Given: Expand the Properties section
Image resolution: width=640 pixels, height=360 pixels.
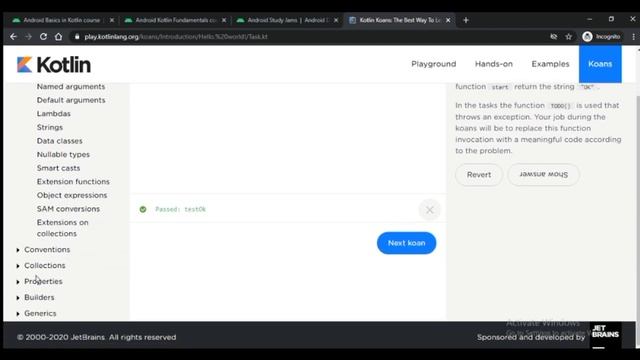Looking at the screenshot, I should (43, 281).
